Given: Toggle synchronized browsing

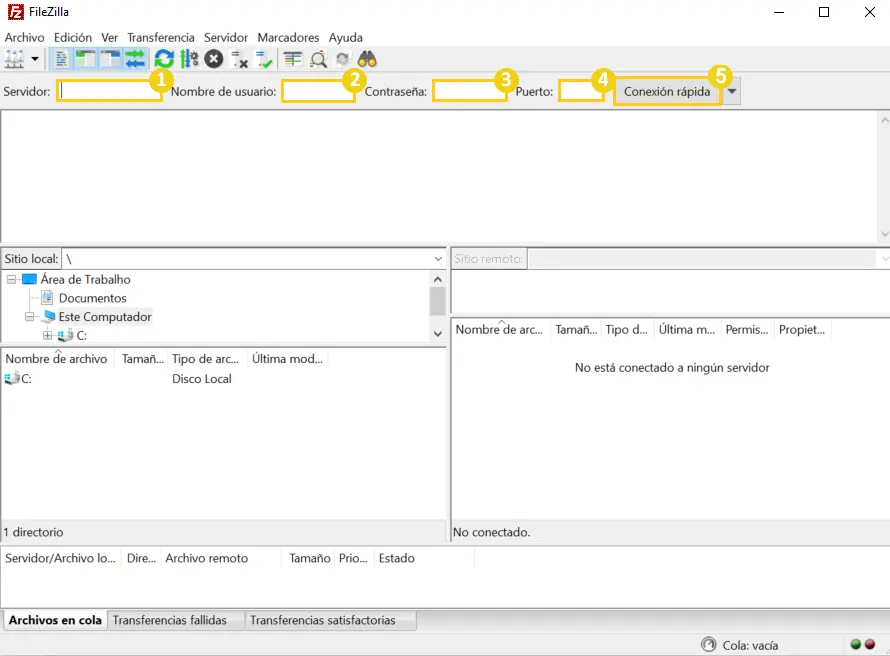Looking at the screenshot, I should (342, 59).
